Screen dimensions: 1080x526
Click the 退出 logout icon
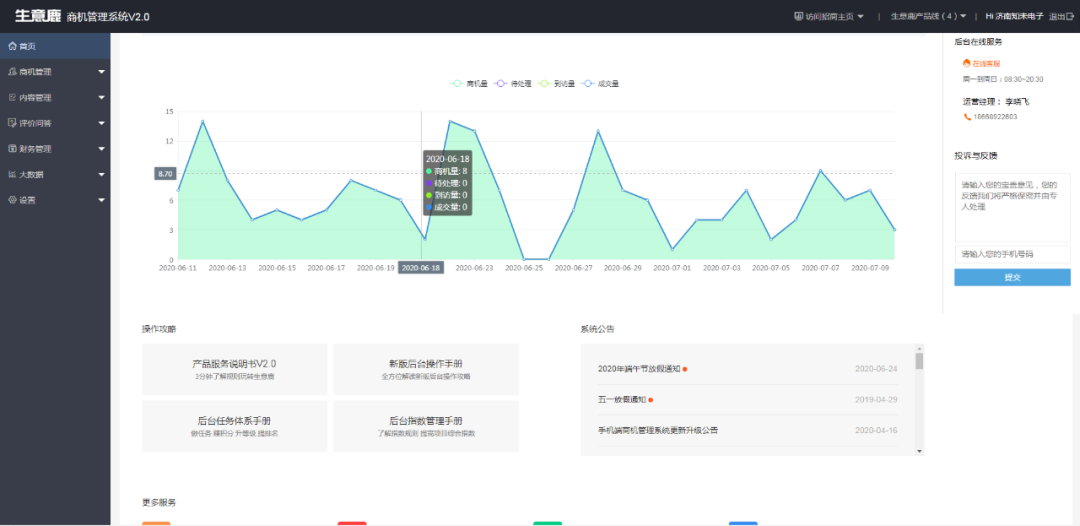1071,16
